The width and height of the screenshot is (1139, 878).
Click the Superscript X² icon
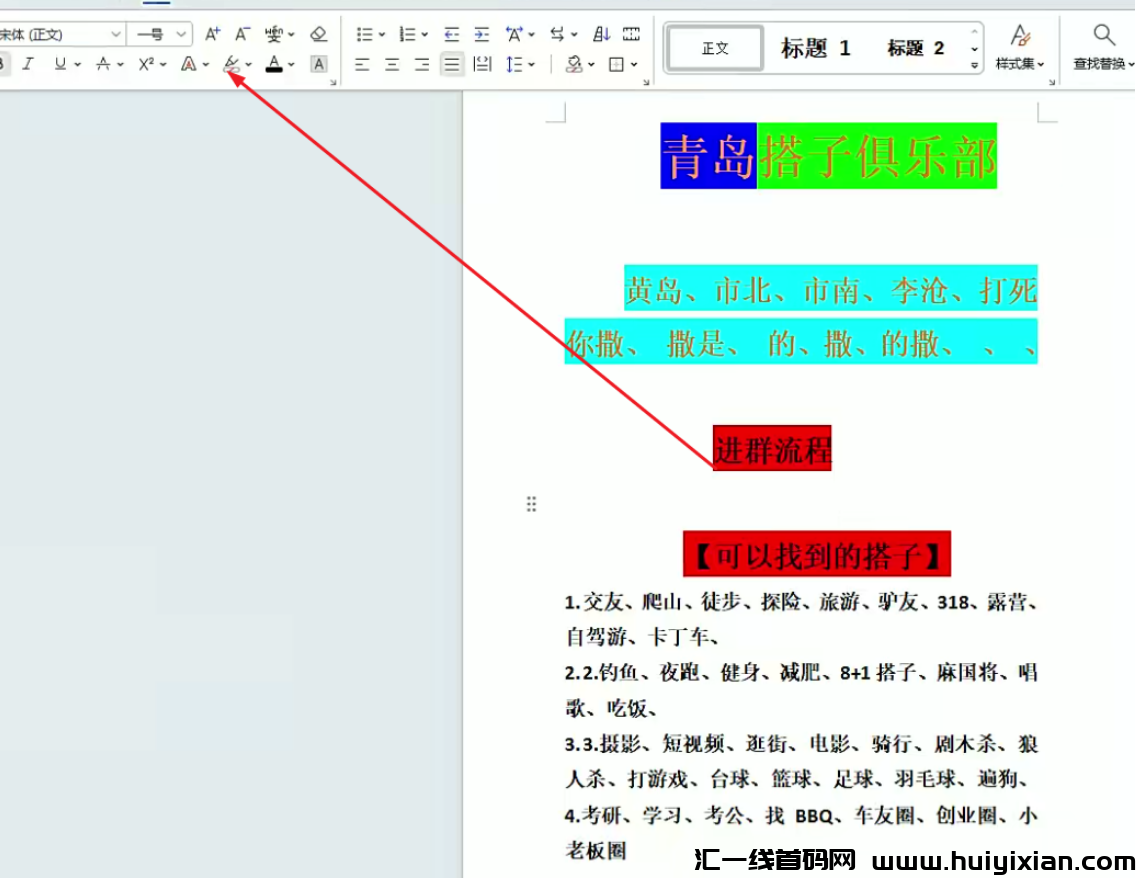146,64
